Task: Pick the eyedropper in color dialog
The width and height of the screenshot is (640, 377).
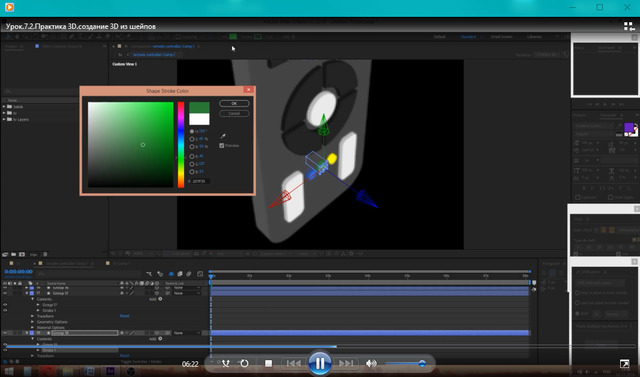Action: coord(223,136)
